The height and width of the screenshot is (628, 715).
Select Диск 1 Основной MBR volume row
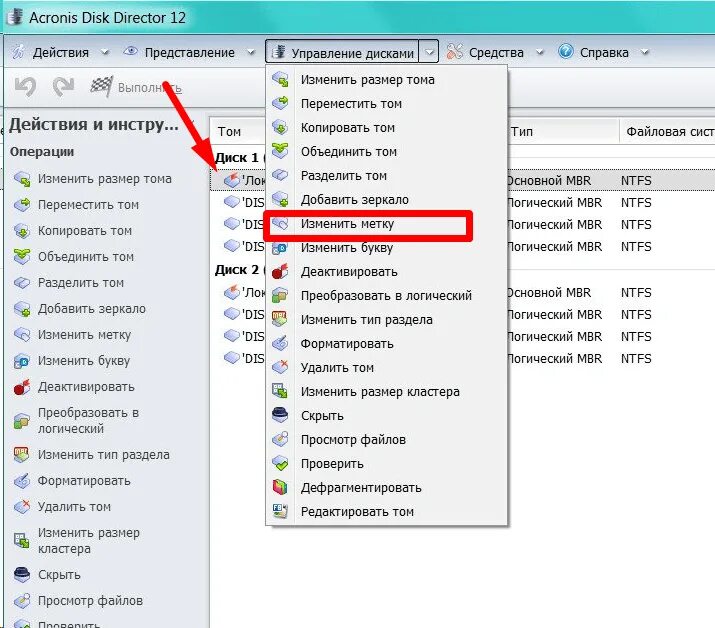[x=462, y=181]
